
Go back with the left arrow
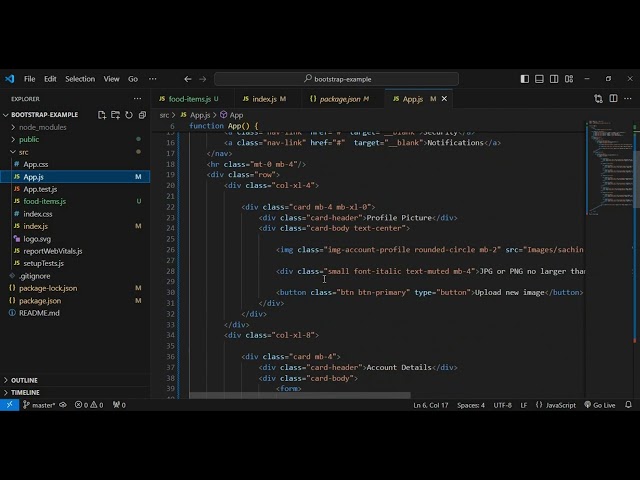187,79
